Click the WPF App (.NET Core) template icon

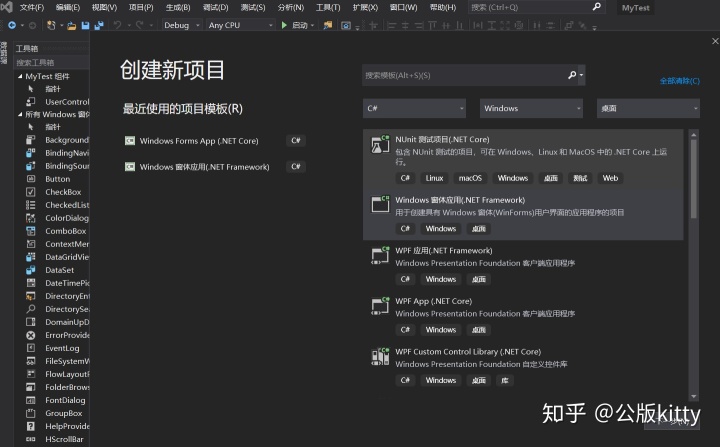[380, 305]
